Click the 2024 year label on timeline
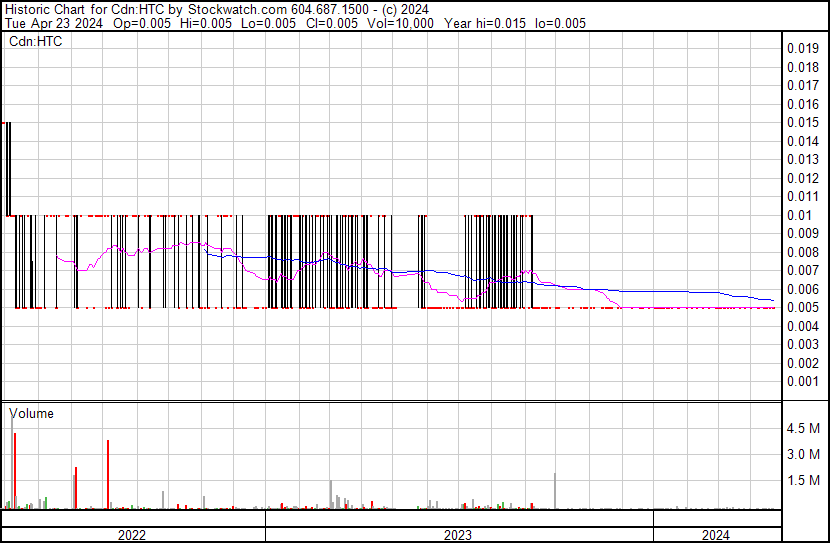 point(715,535)
